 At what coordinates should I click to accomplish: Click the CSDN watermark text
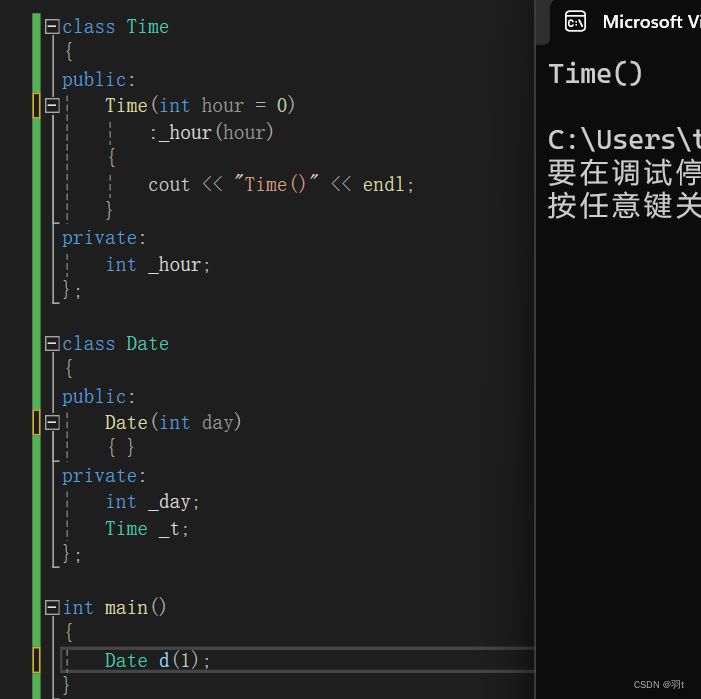coord(659,684)
